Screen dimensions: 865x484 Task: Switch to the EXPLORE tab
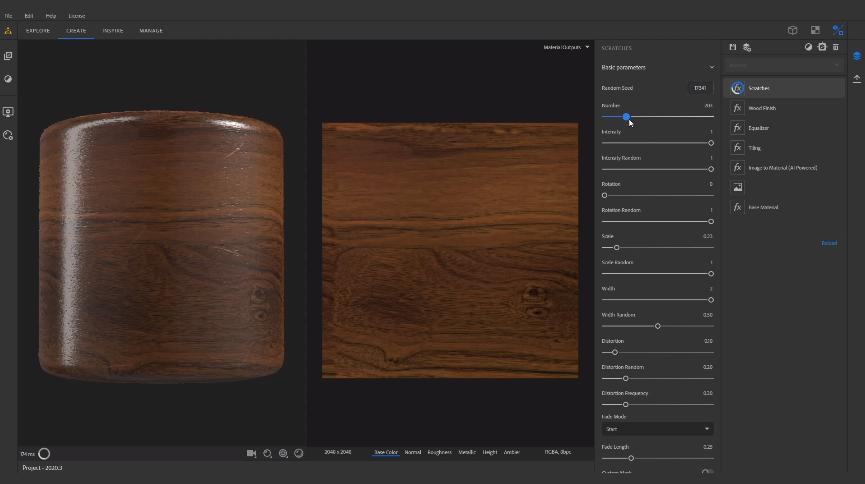(37, 30)
